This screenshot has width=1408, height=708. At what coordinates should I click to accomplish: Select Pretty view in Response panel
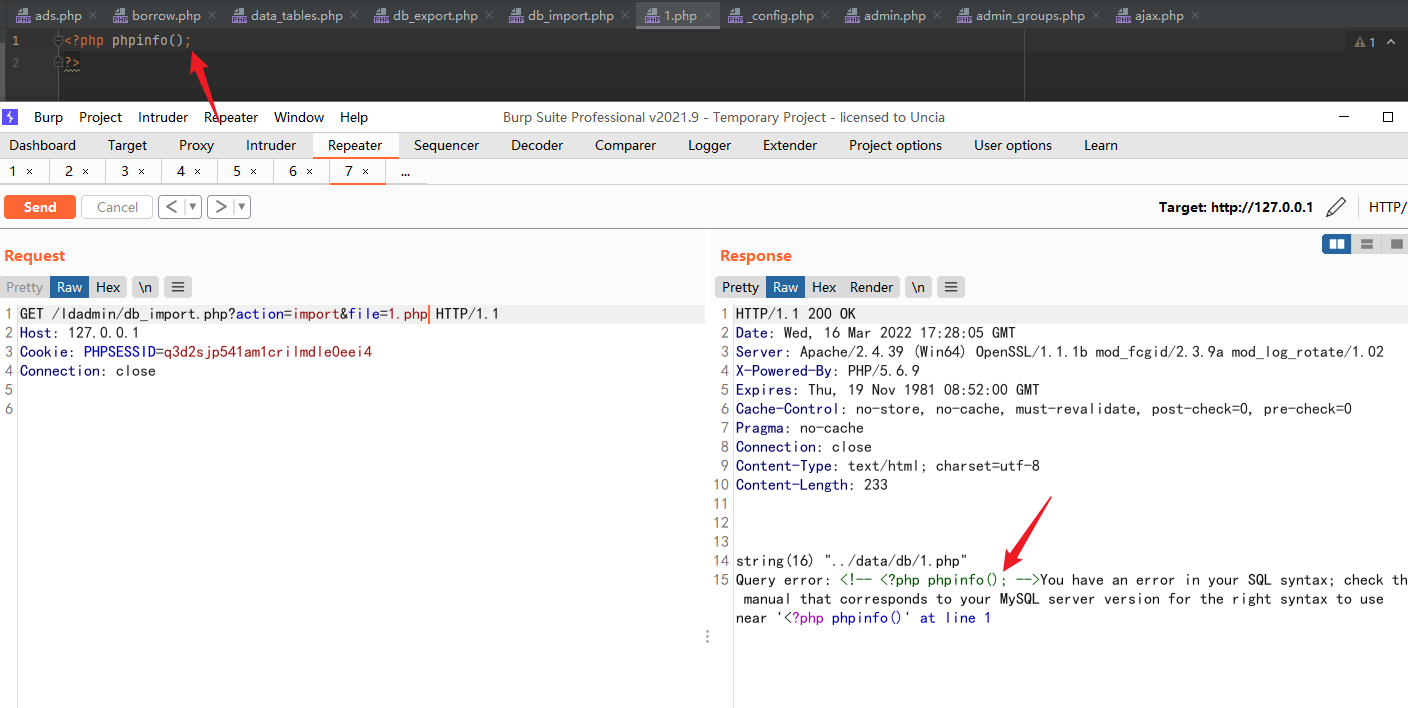pyautogui.click(x=741, y=287)
